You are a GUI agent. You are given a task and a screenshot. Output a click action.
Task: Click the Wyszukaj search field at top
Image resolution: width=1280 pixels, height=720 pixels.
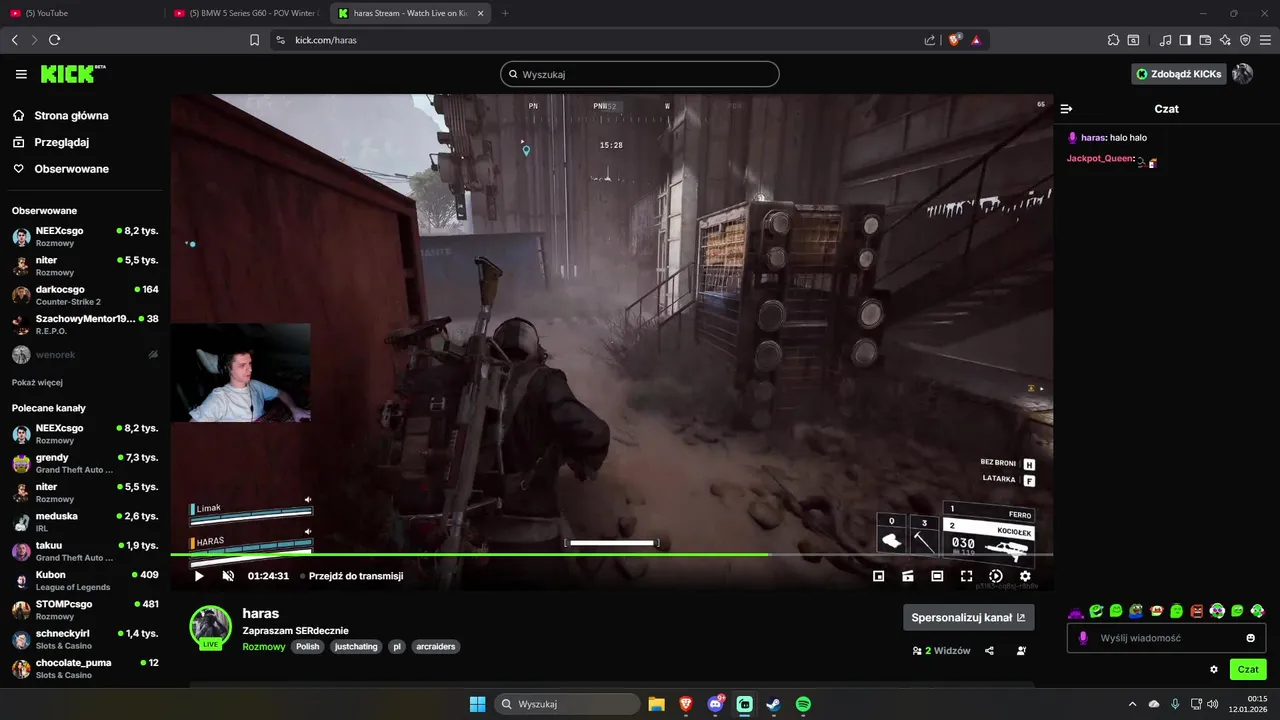point(640,74)
